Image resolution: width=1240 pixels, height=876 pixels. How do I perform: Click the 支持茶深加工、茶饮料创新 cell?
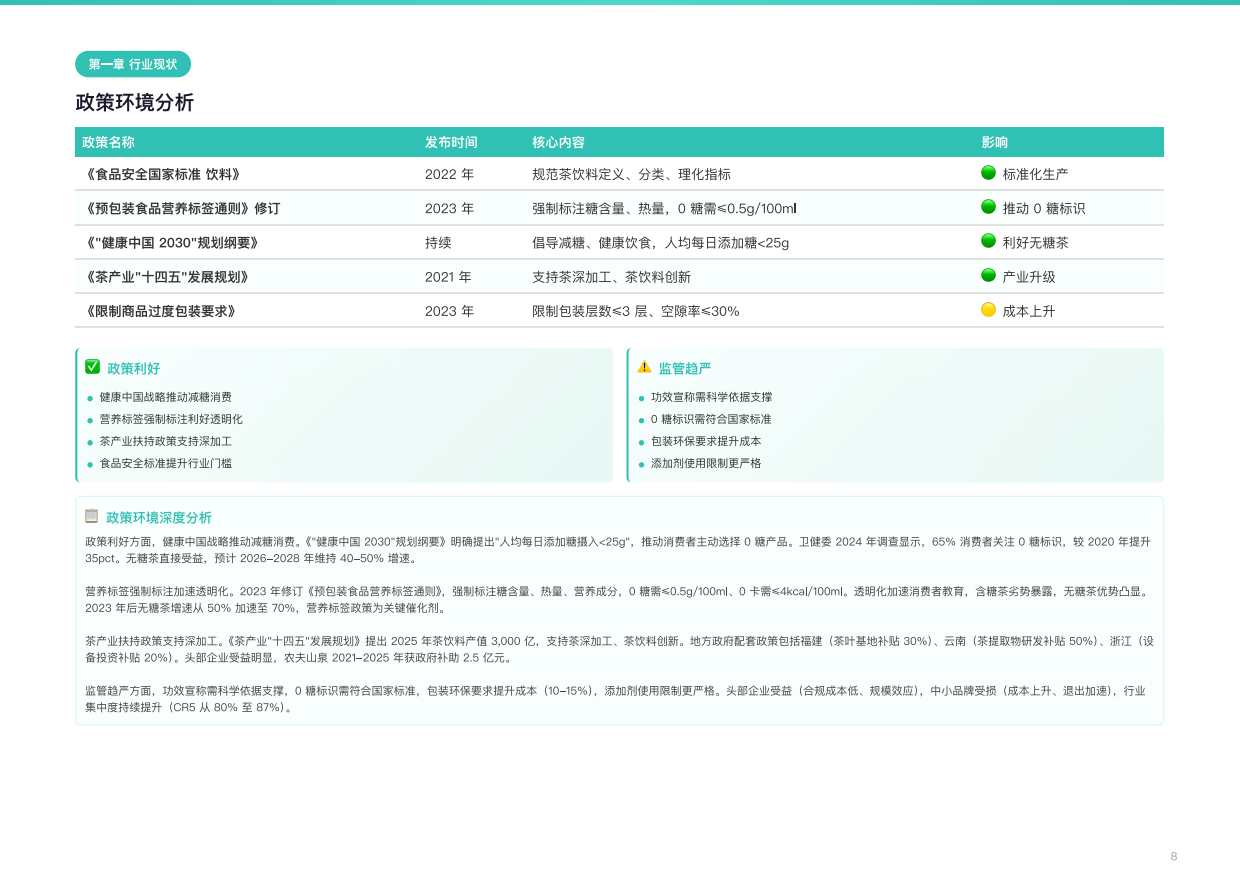coord(611,277)
